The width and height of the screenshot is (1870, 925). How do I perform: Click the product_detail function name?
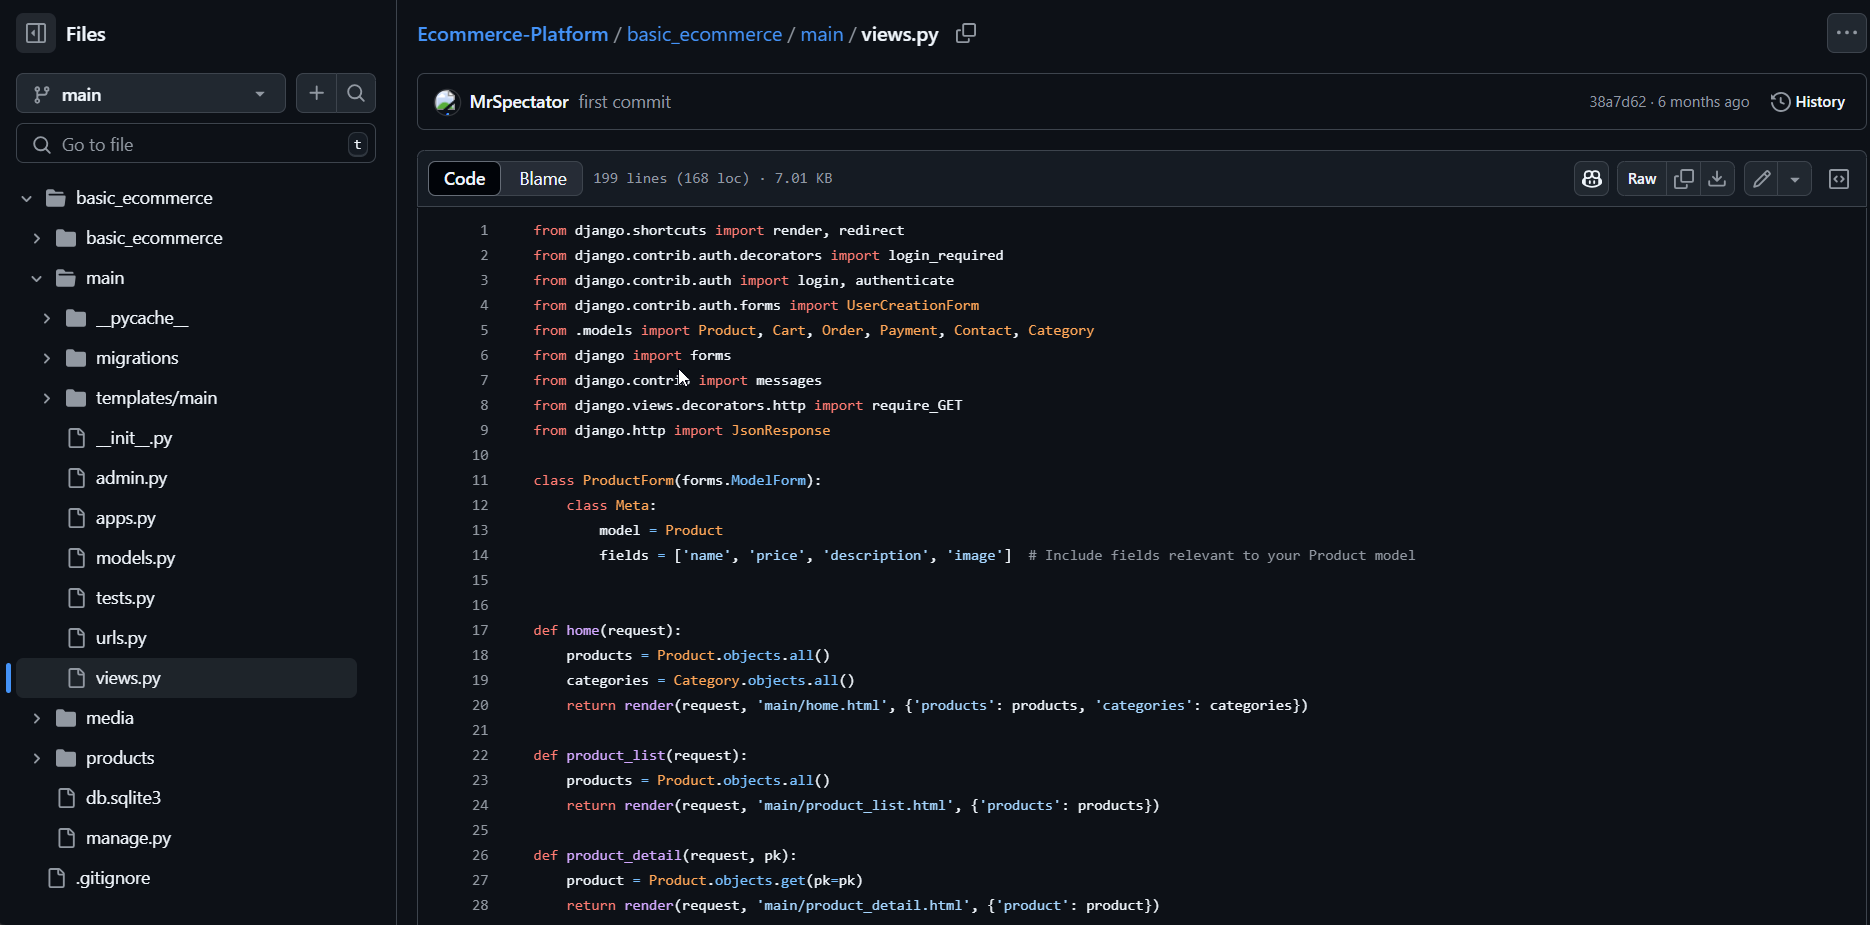tap(624, 855)
